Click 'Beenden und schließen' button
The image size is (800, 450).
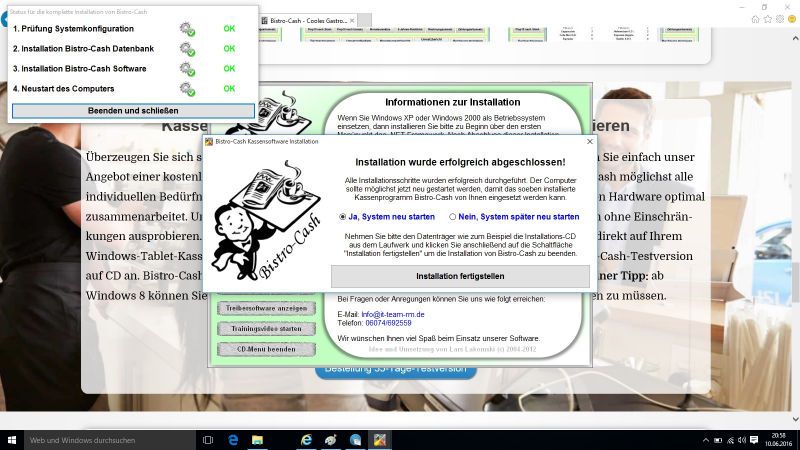click(133, 110)
